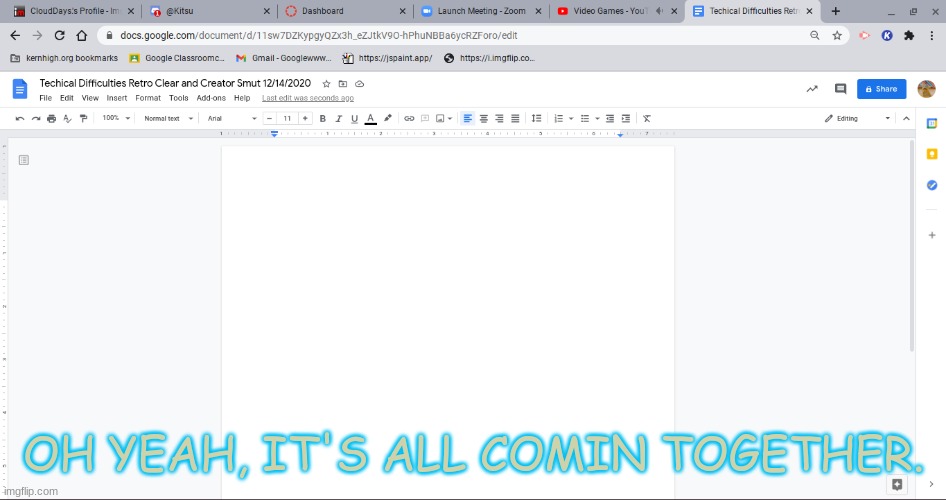Reload the page in Chrome
Image resolution: width=946 pixels, height=500 pixels.
59,36
